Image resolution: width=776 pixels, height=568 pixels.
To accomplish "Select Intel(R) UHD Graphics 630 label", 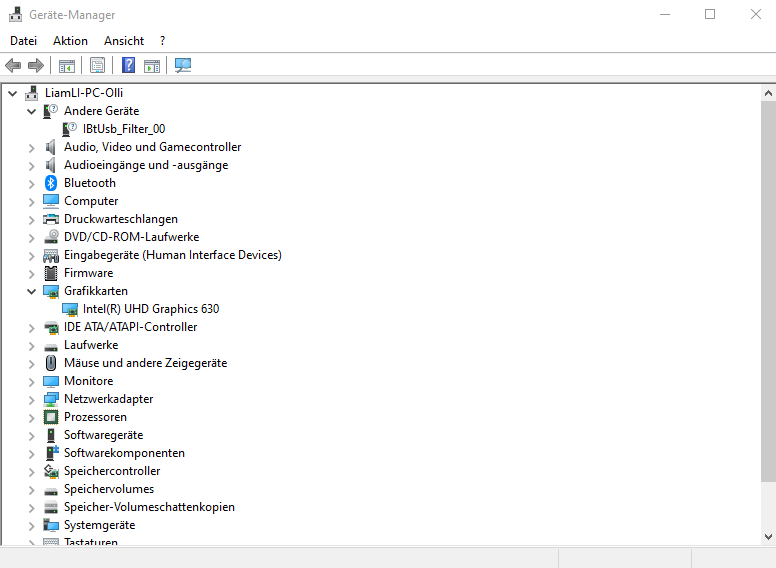I will 151,309.
